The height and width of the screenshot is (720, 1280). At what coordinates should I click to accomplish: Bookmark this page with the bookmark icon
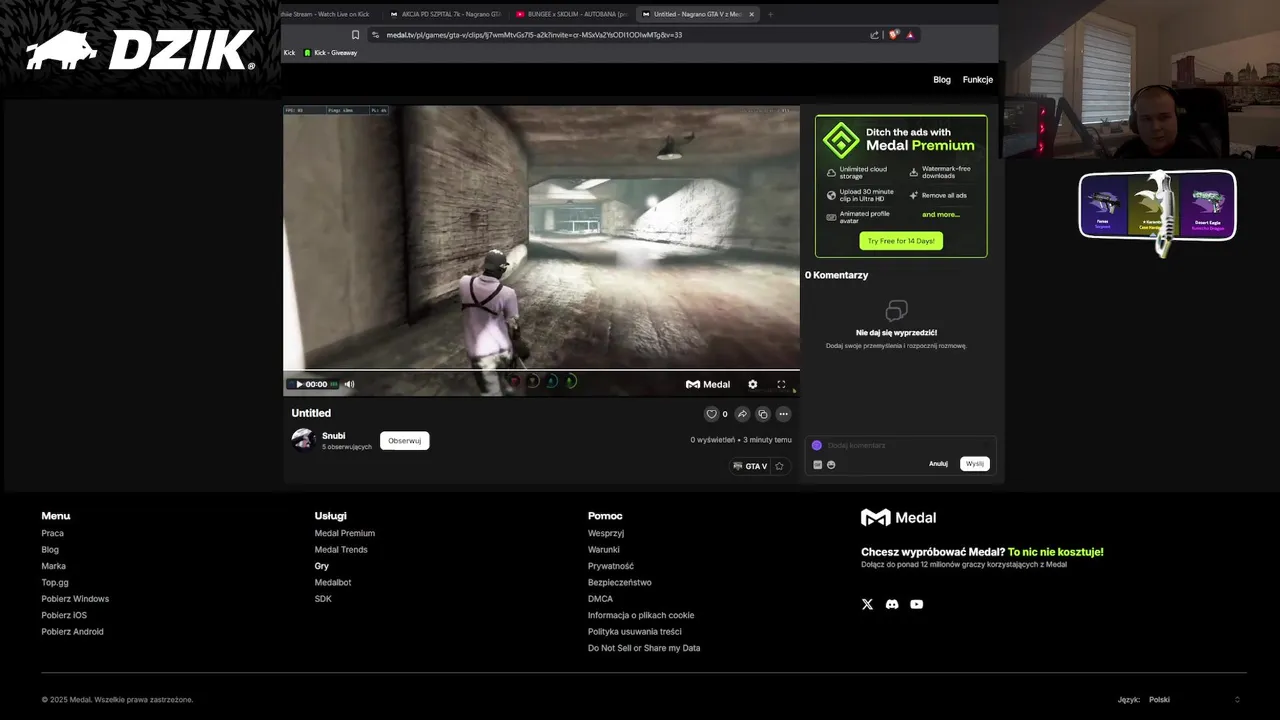point(355,35)
